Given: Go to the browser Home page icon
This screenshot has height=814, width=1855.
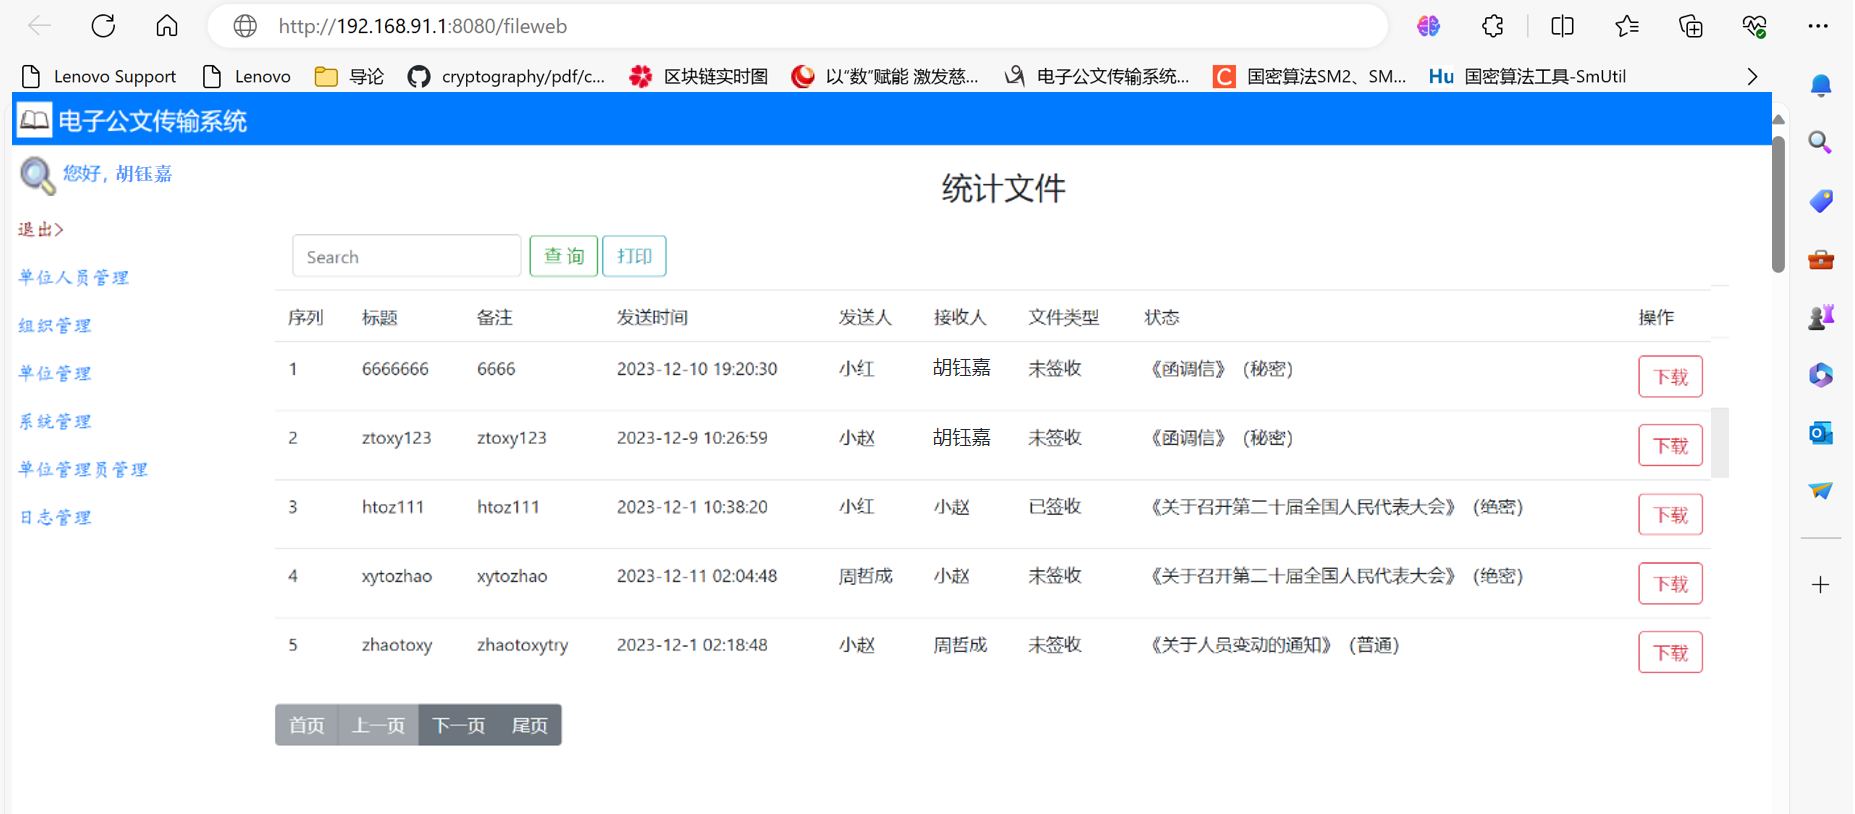Looking at the screenshot, I should click(167, 26).
